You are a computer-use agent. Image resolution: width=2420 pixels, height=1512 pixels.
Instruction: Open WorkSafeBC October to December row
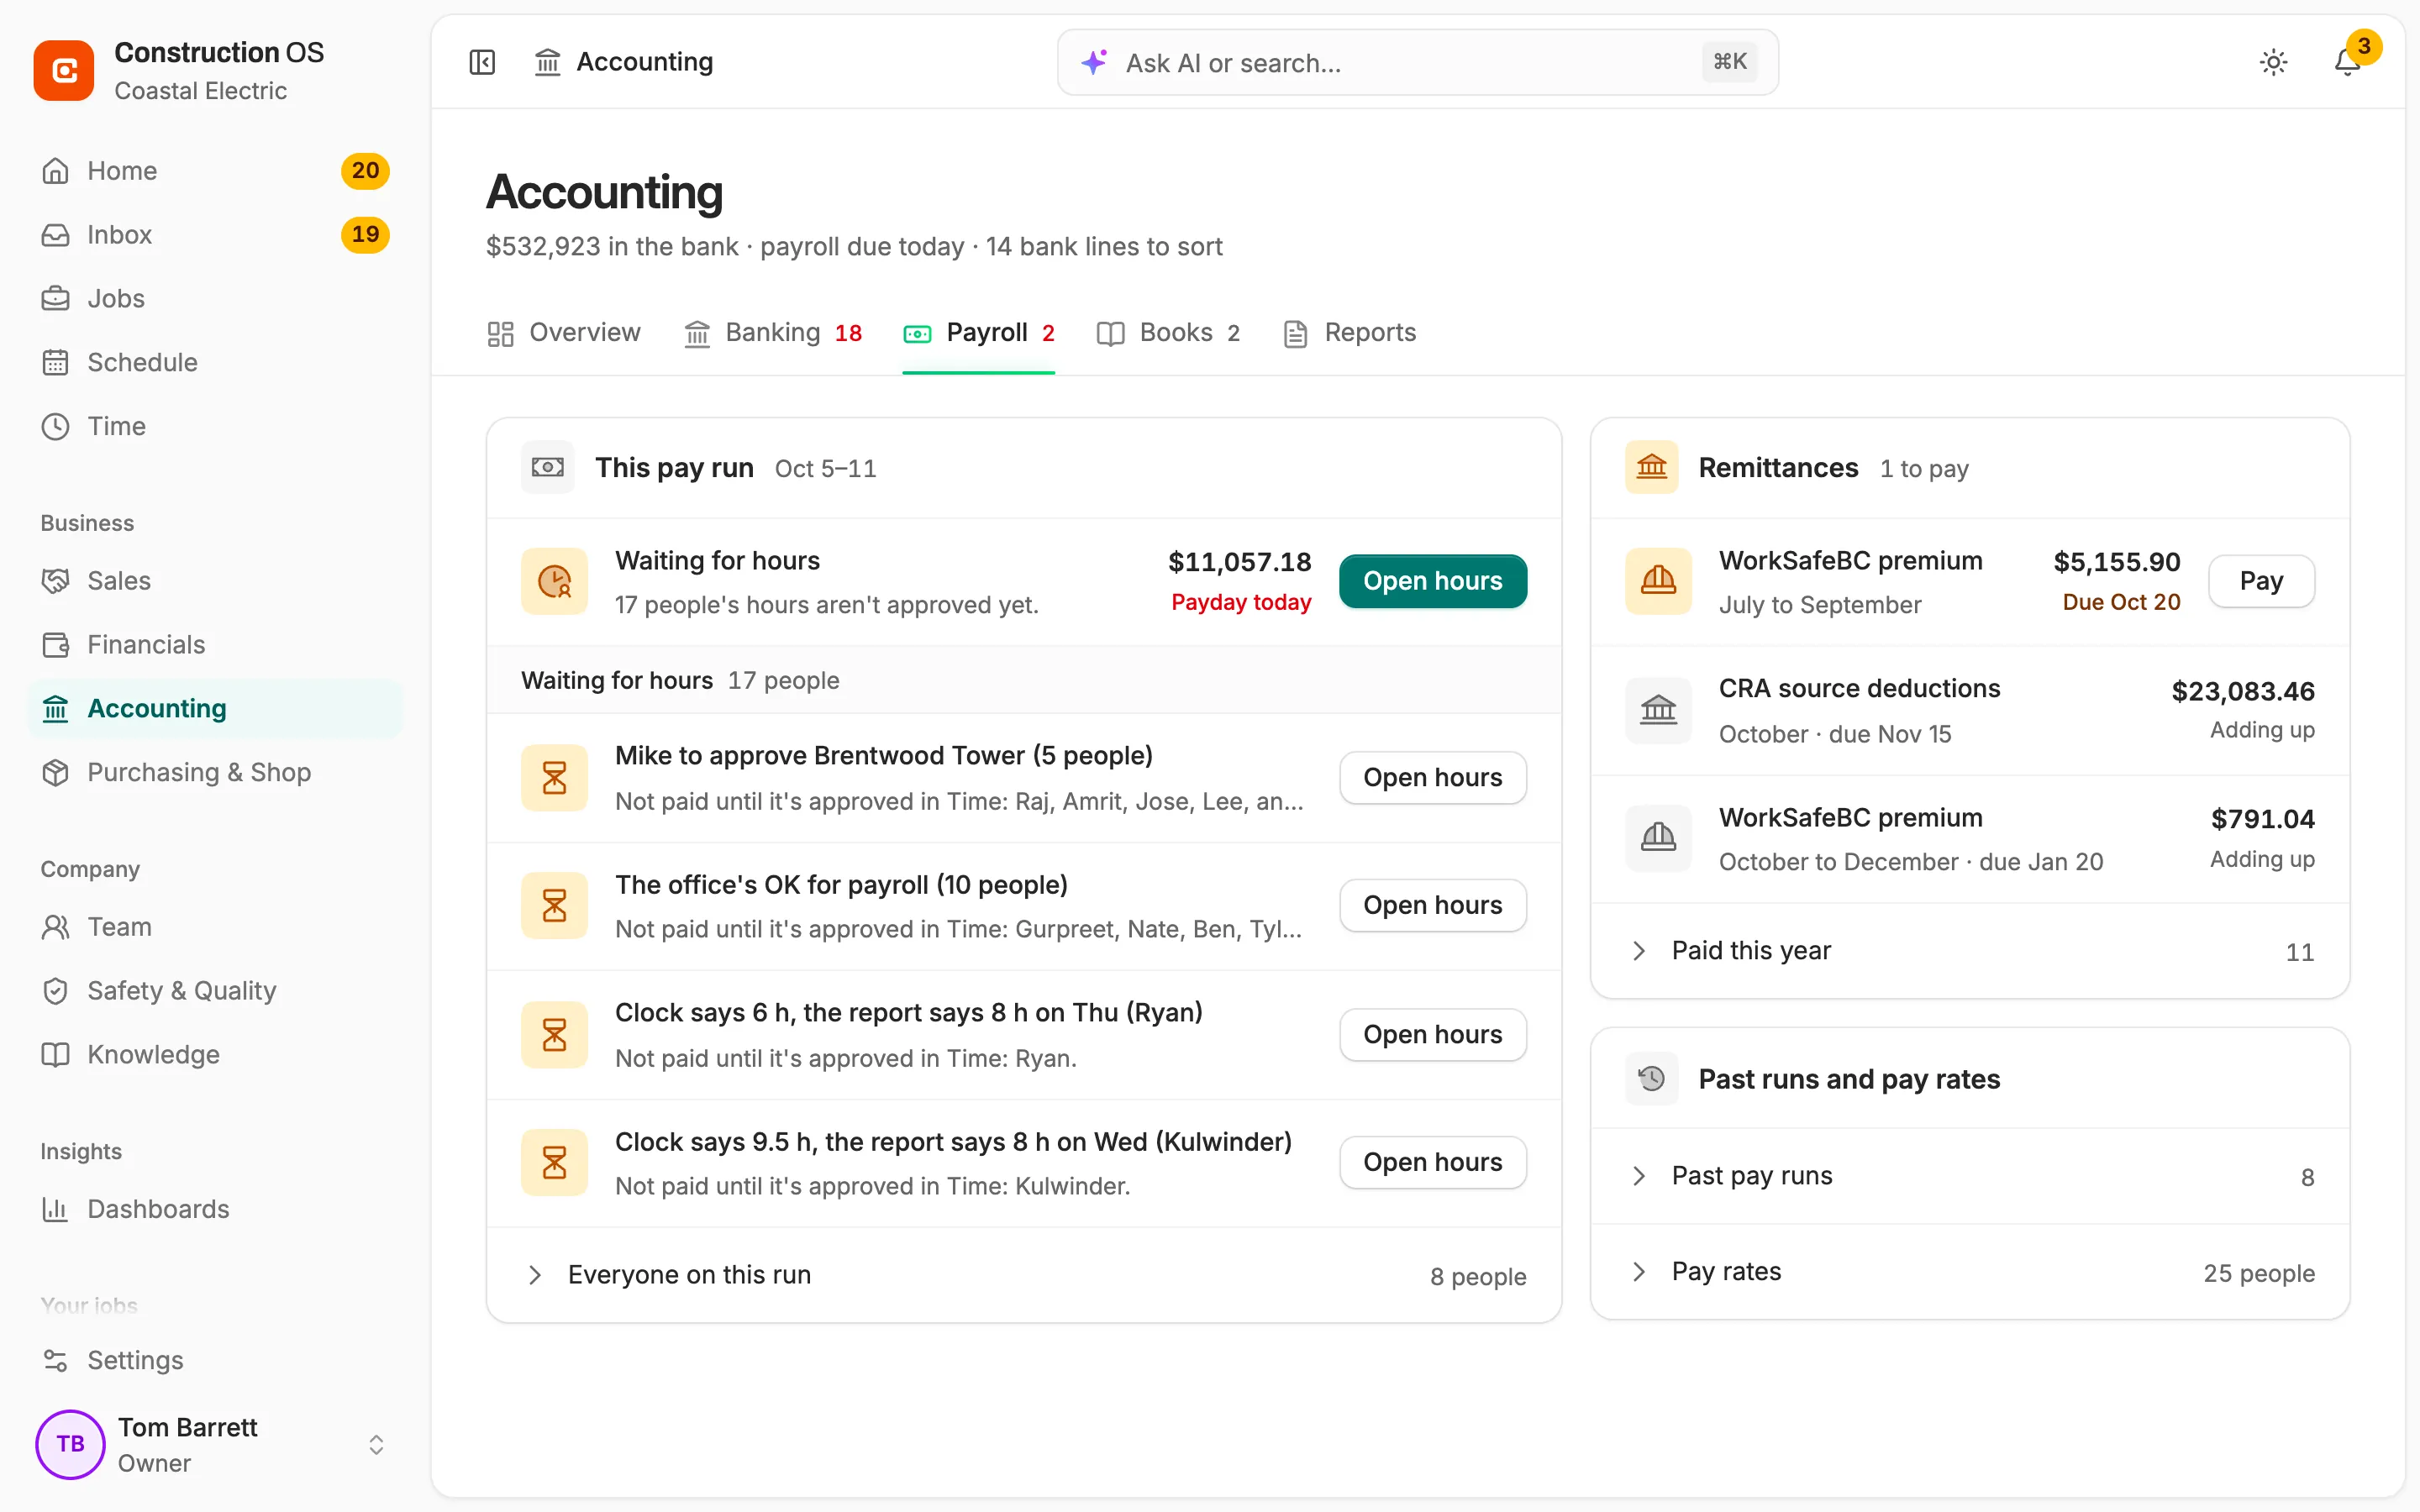point(1969,840)
